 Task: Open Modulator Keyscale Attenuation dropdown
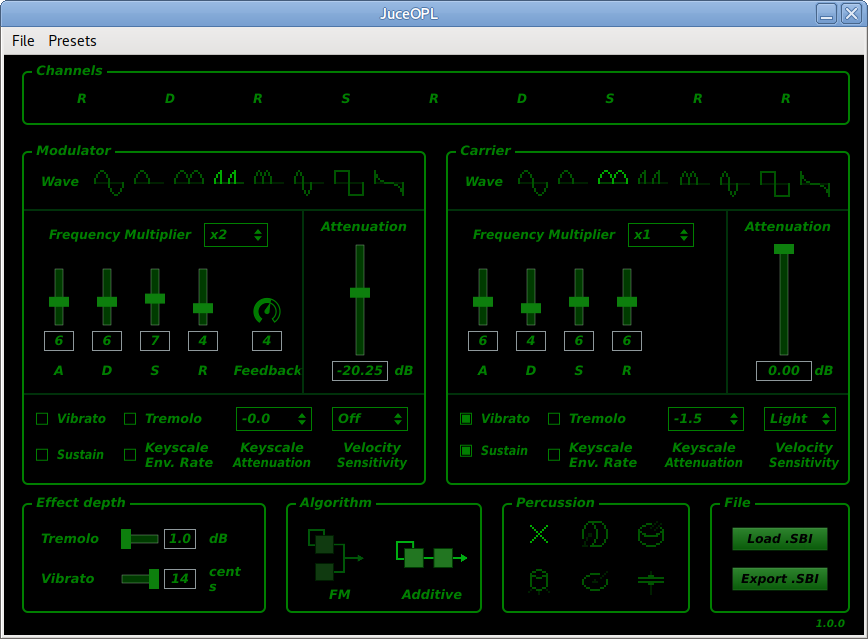click(274, 419)
